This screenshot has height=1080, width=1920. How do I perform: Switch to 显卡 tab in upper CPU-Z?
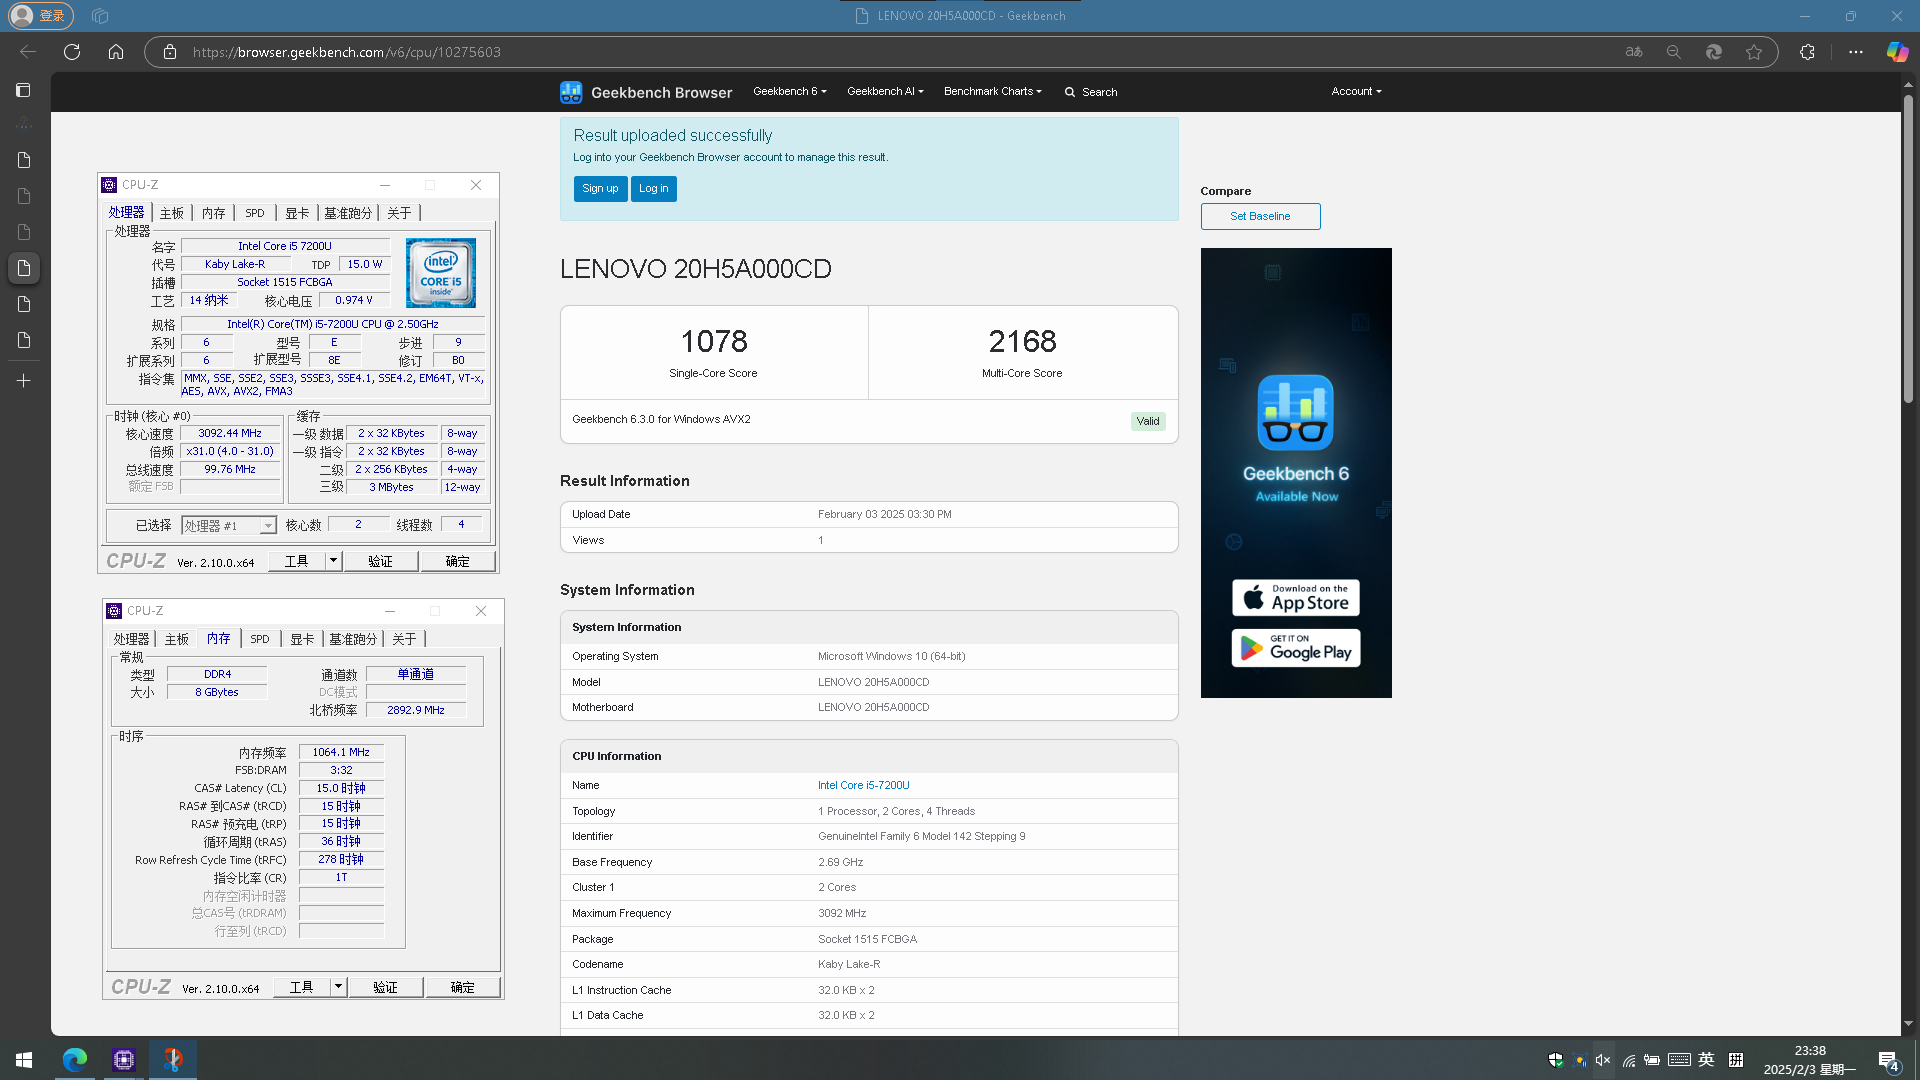click(297, 213)
